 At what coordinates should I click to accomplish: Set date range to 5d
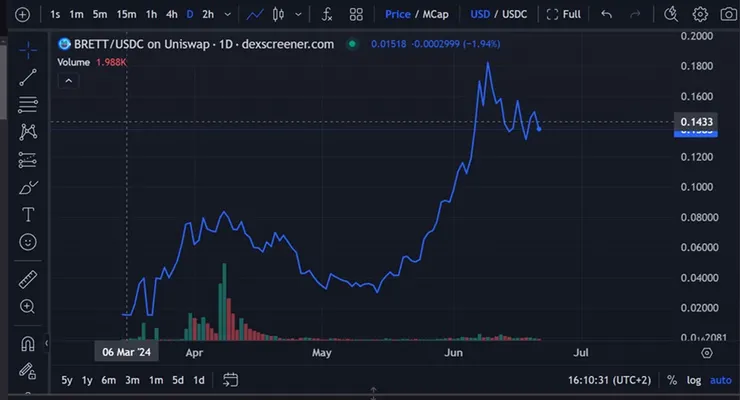178,380
